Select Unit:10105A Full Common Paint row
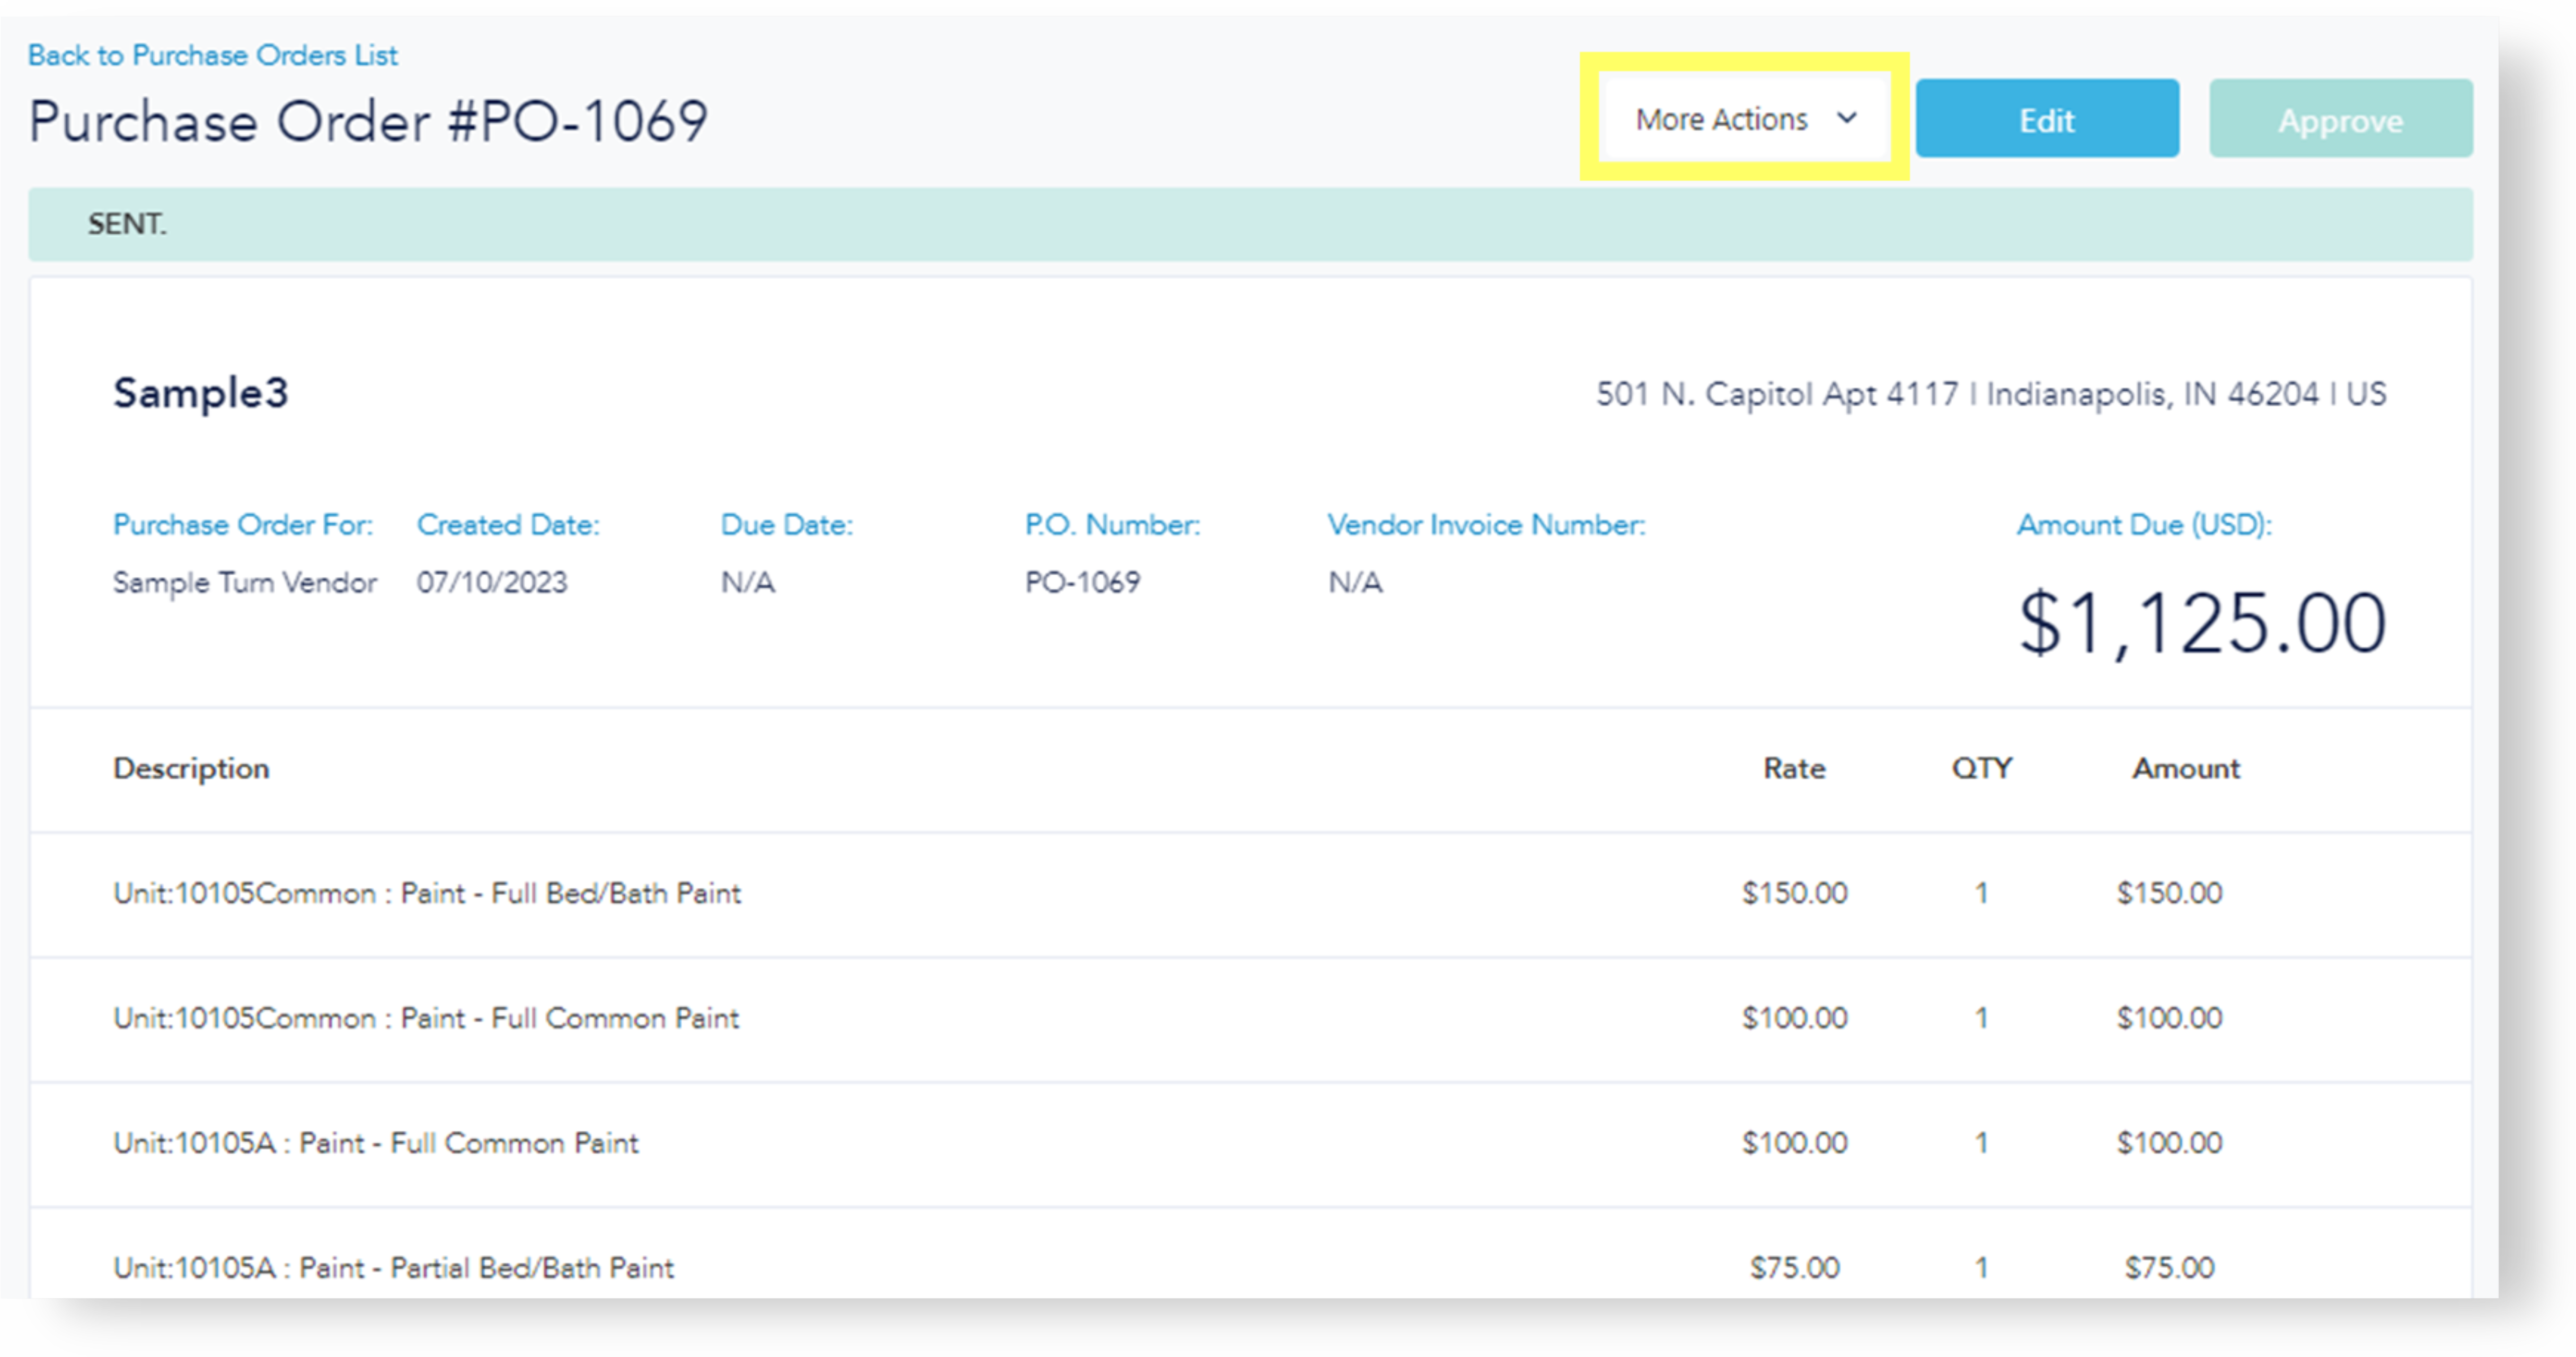The width and height of the screenshot is (2576, 1357). click(375, 1143)
